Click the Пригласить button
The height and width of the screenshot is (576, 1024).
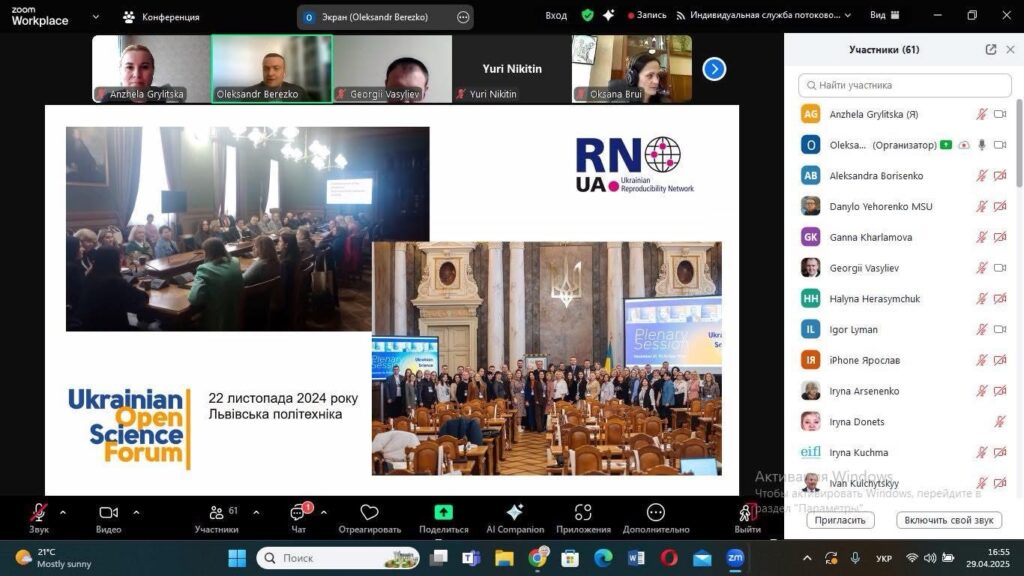pos(840,520)
